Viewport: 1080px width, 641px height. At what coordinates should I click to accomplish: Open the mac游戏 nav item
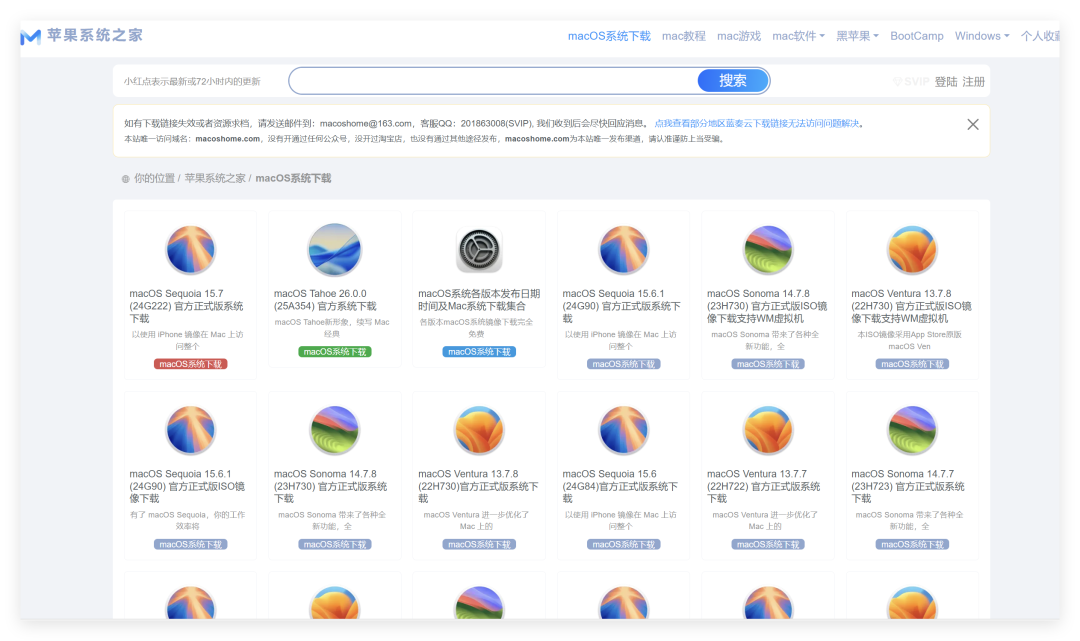[x=739, y=36]
